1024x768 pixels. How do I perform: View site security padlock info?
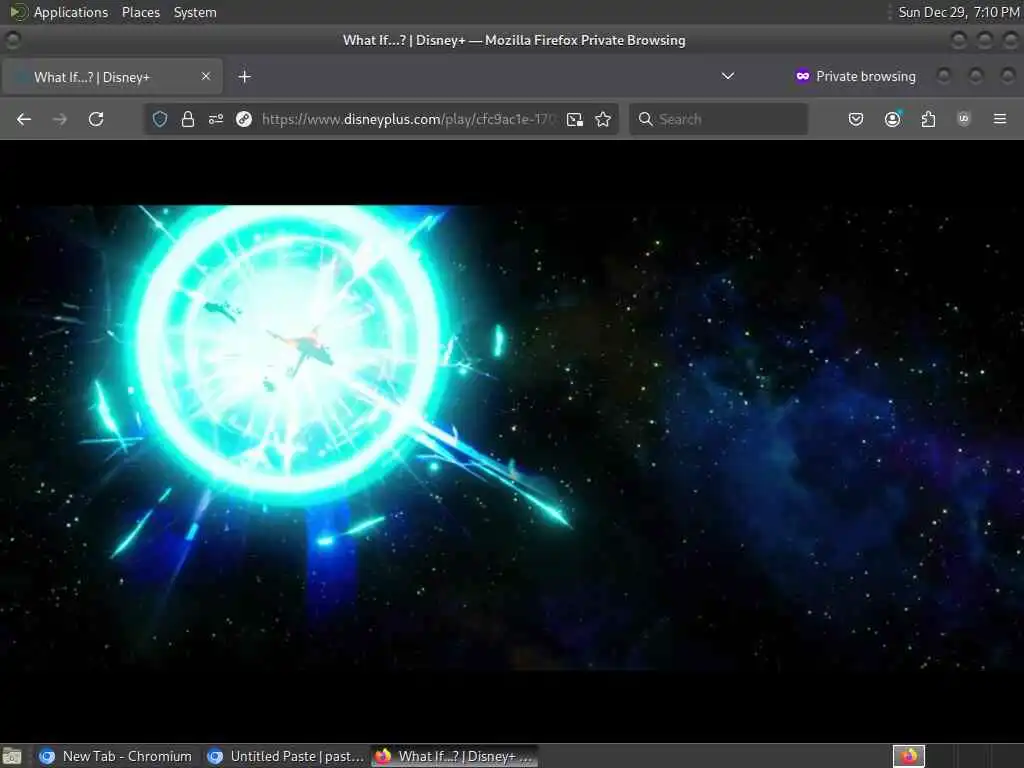click(x=188, y=119)
